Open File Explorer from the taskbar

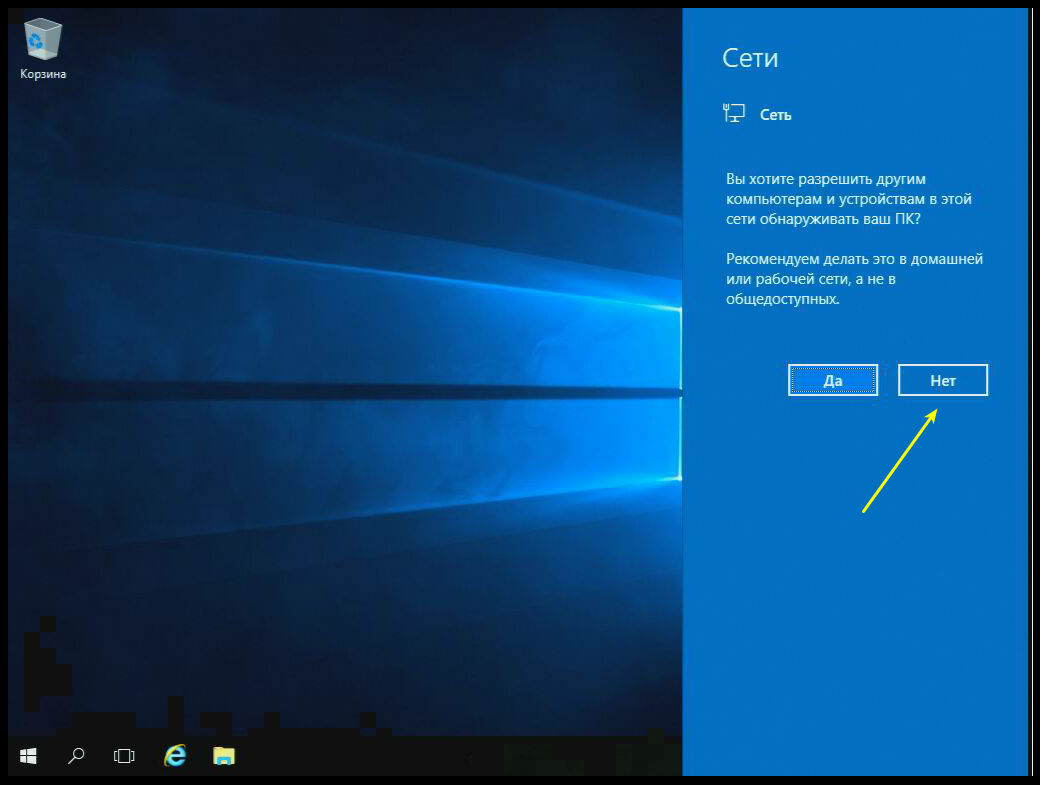click(224, 756)
